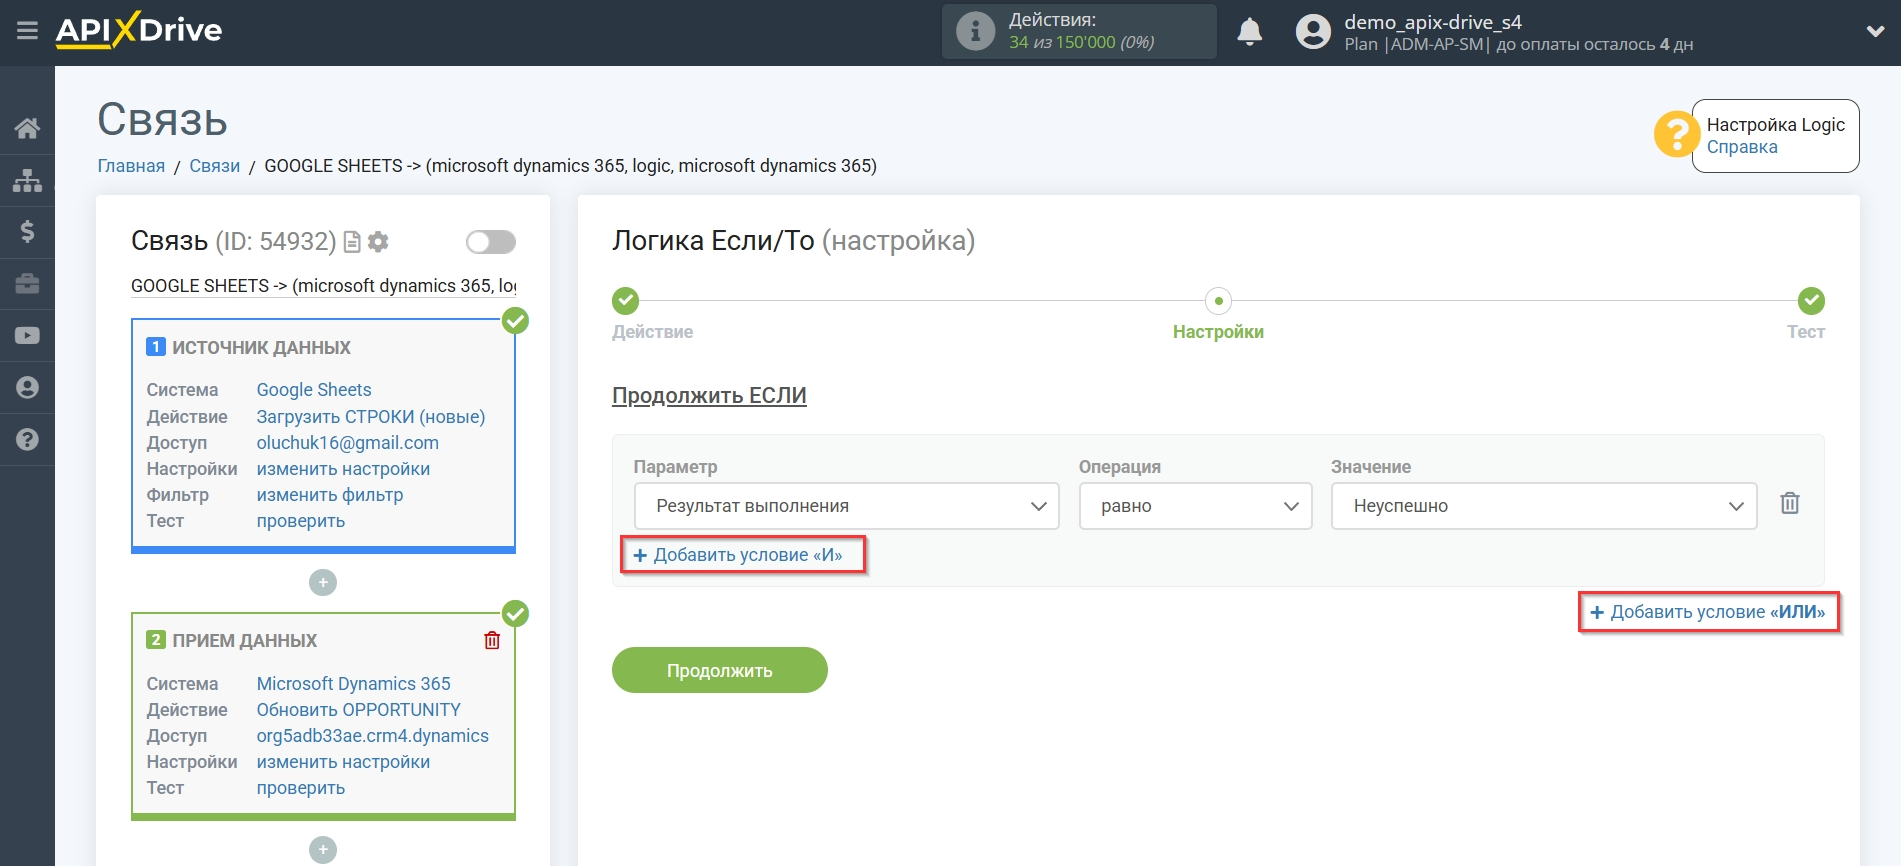Viewport: 1901px width, 866px height.
Task: Add step after ИСТОЧНИК ДАННЫХ block
Action: (322, 582)
